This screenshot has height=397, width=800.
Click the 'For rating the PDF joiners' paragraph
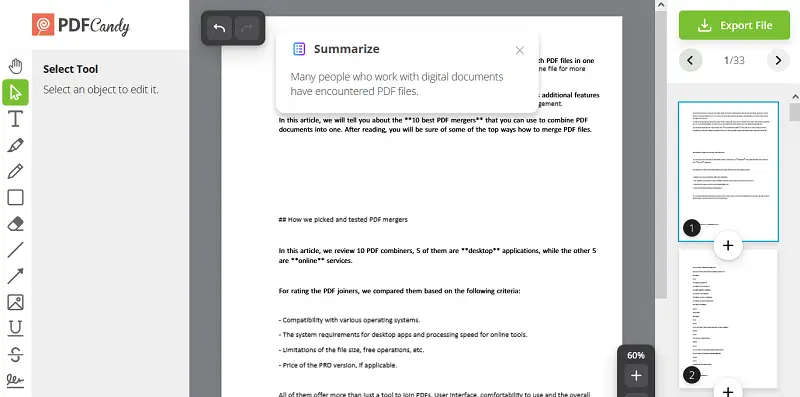[x=399, y=291]
